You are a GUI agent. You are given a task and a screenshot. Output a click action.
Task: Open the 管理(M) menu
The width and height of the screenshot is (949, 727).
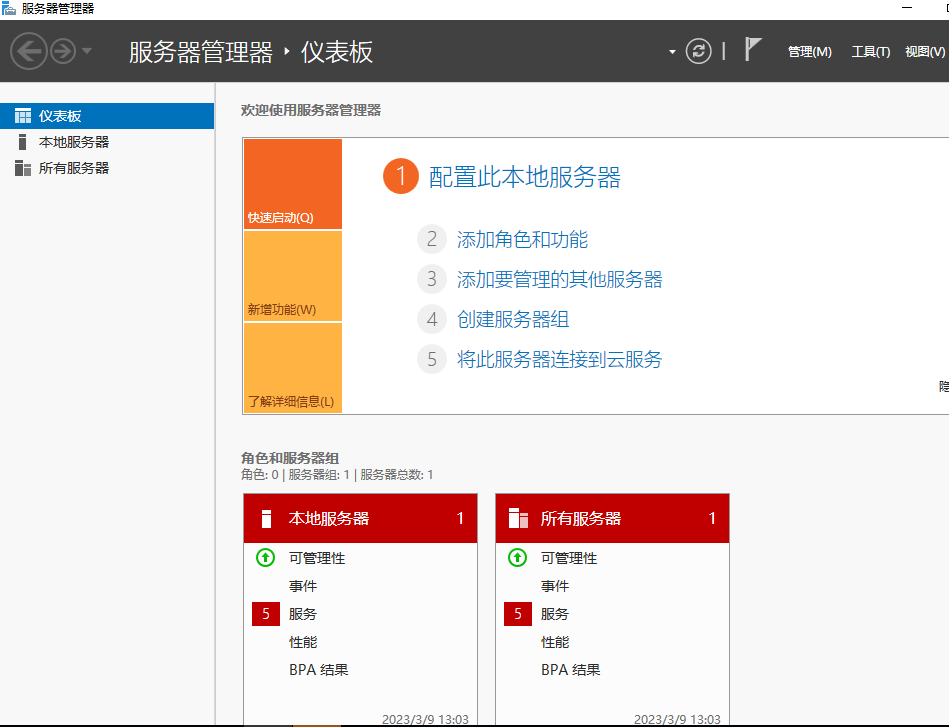tap(810, 52)
